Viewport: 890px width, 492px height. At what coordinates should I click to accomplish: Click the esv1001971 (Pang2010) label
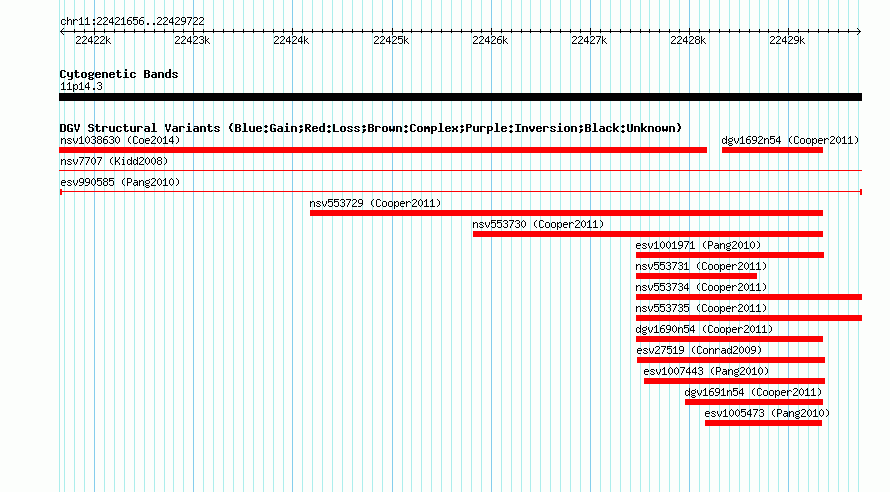click(x=698, y=245)
